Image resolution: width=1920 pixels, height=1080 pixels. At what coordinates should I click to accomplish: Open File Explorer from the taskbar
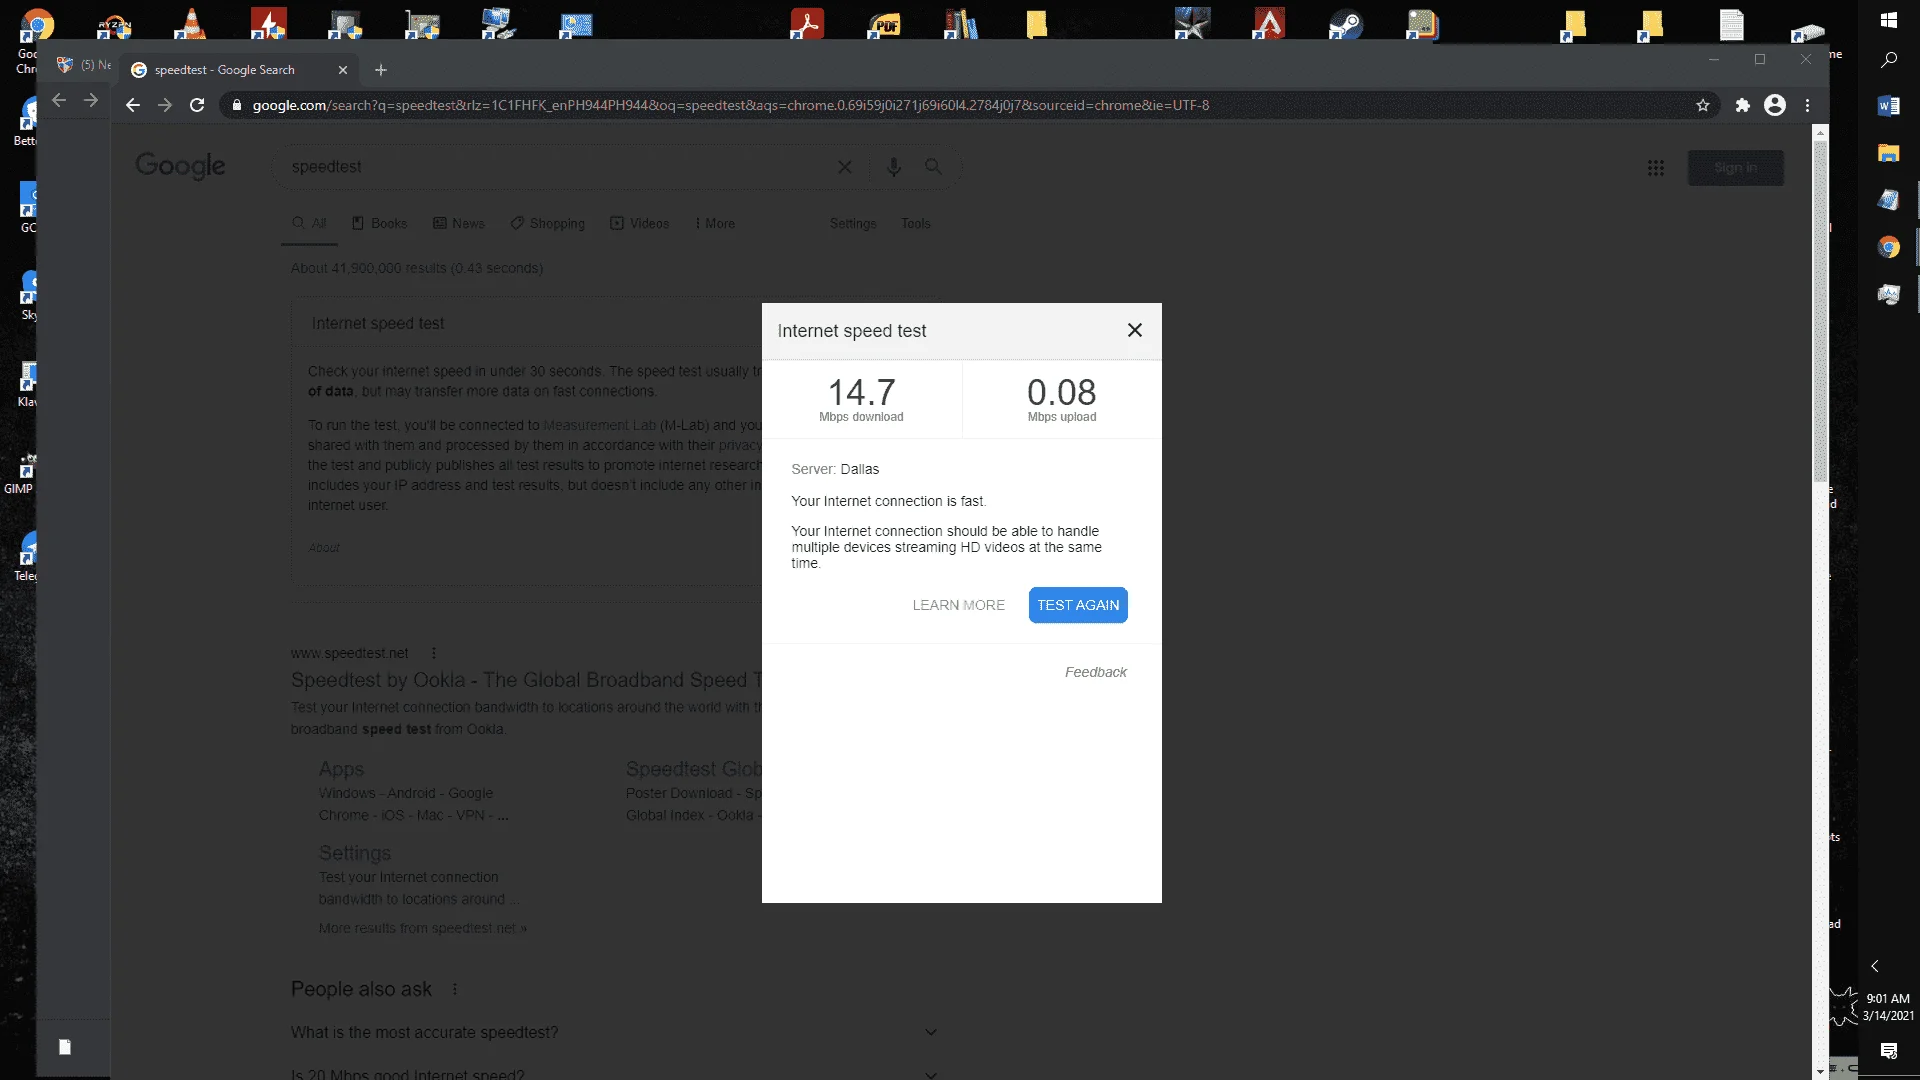click(x=1888, y=153)
